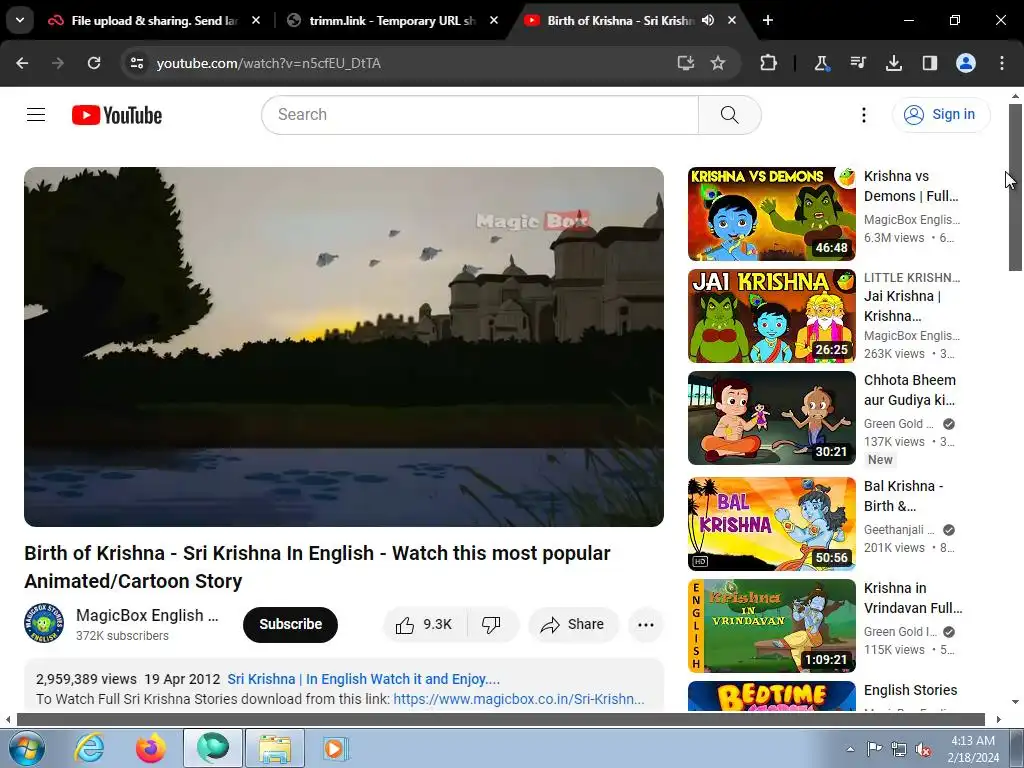Open more actions ellipsis under video
1024x768 pixels.
click(x=645, y=625)
